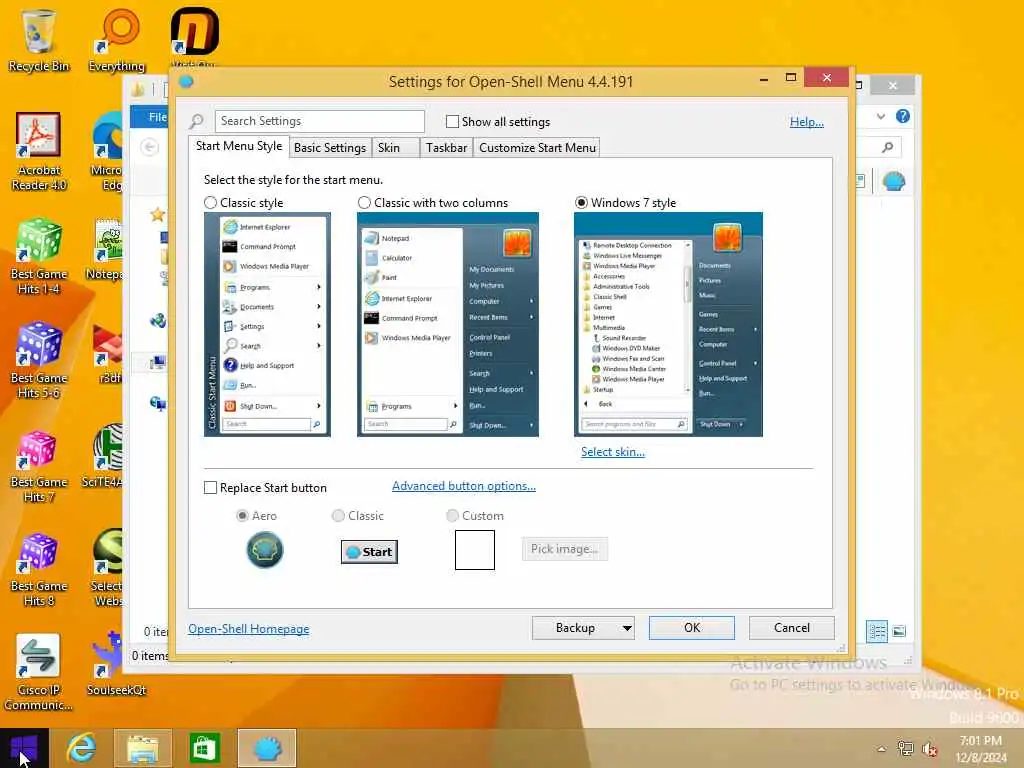Open the Backup dropdown button
This screenshot has width=1024, height=768.
[583, 628]
